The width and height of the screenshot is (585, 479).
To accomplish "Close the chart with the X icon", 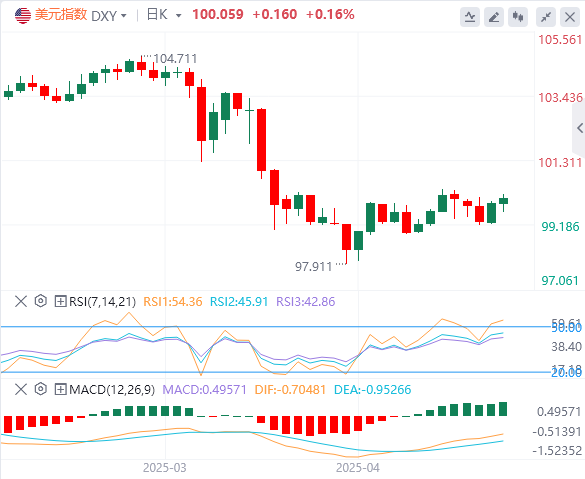I will [x=570, y=17].
